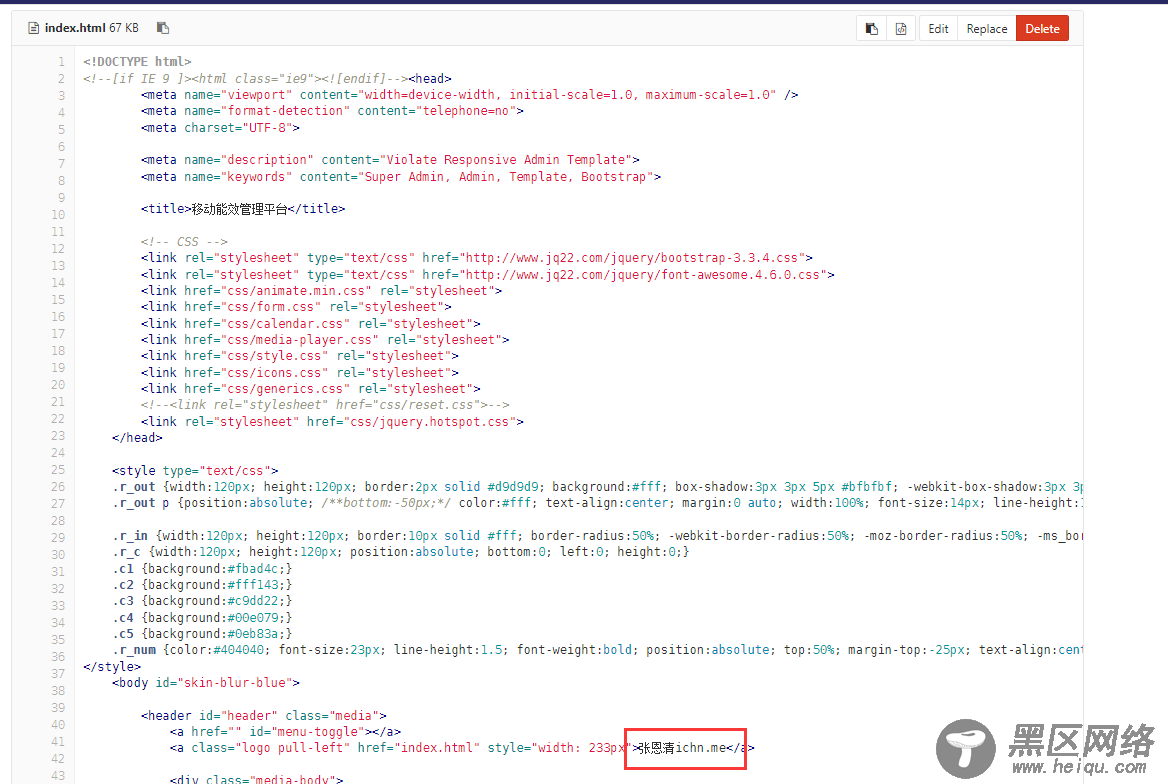Screen dimensions: 1168x784
Task: Click the "telephone=no" attribute value
Action: click(466, 111)
